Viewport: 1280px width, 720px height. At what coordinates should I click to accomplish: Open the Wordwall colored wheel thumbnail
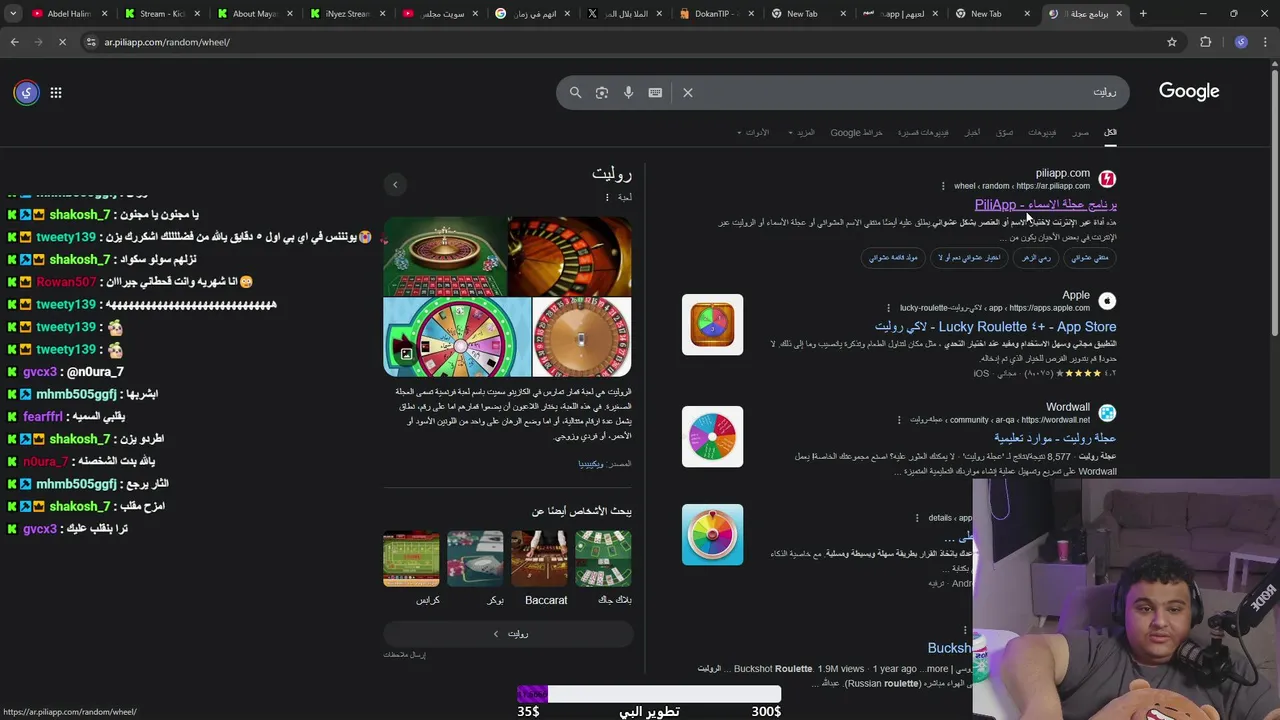pyautogui.click(x=712, y=436)
